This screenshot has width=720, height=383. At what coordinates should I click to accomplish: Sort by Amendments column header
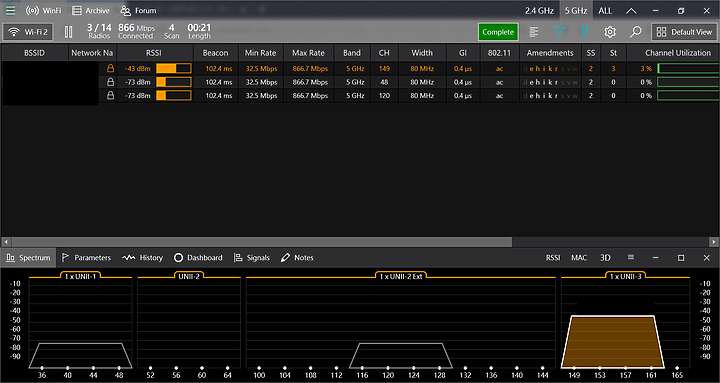pyautogui.click(x=550, y=53)
